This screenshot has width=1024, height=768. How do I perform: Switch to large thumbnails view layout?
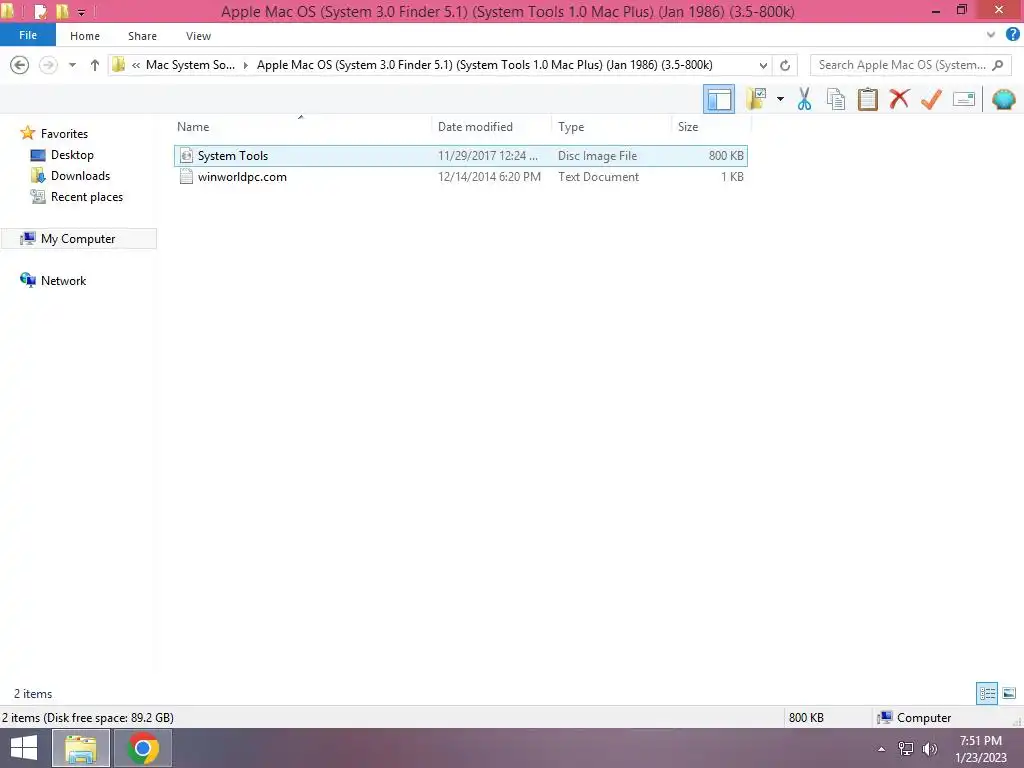(x=1009, y=693)
